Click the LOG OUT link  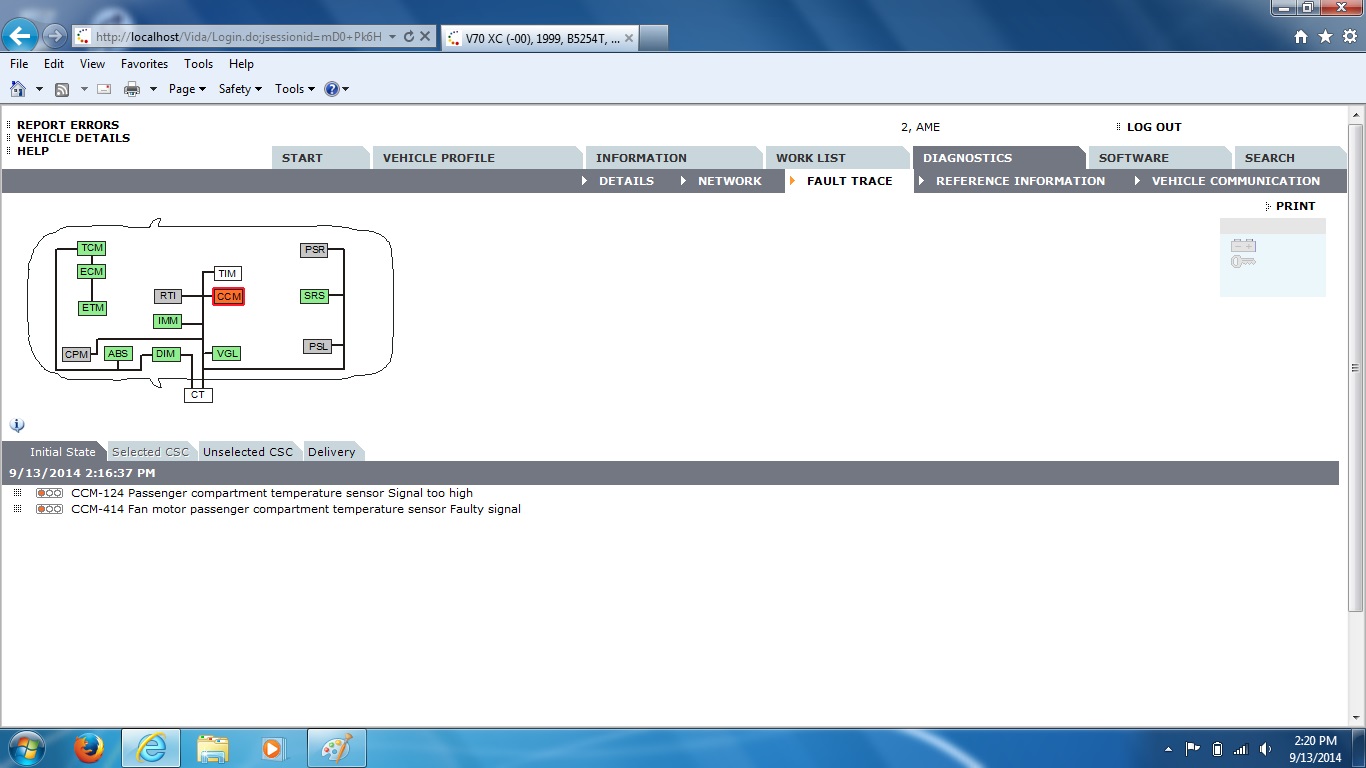(x=1153, y=127)
